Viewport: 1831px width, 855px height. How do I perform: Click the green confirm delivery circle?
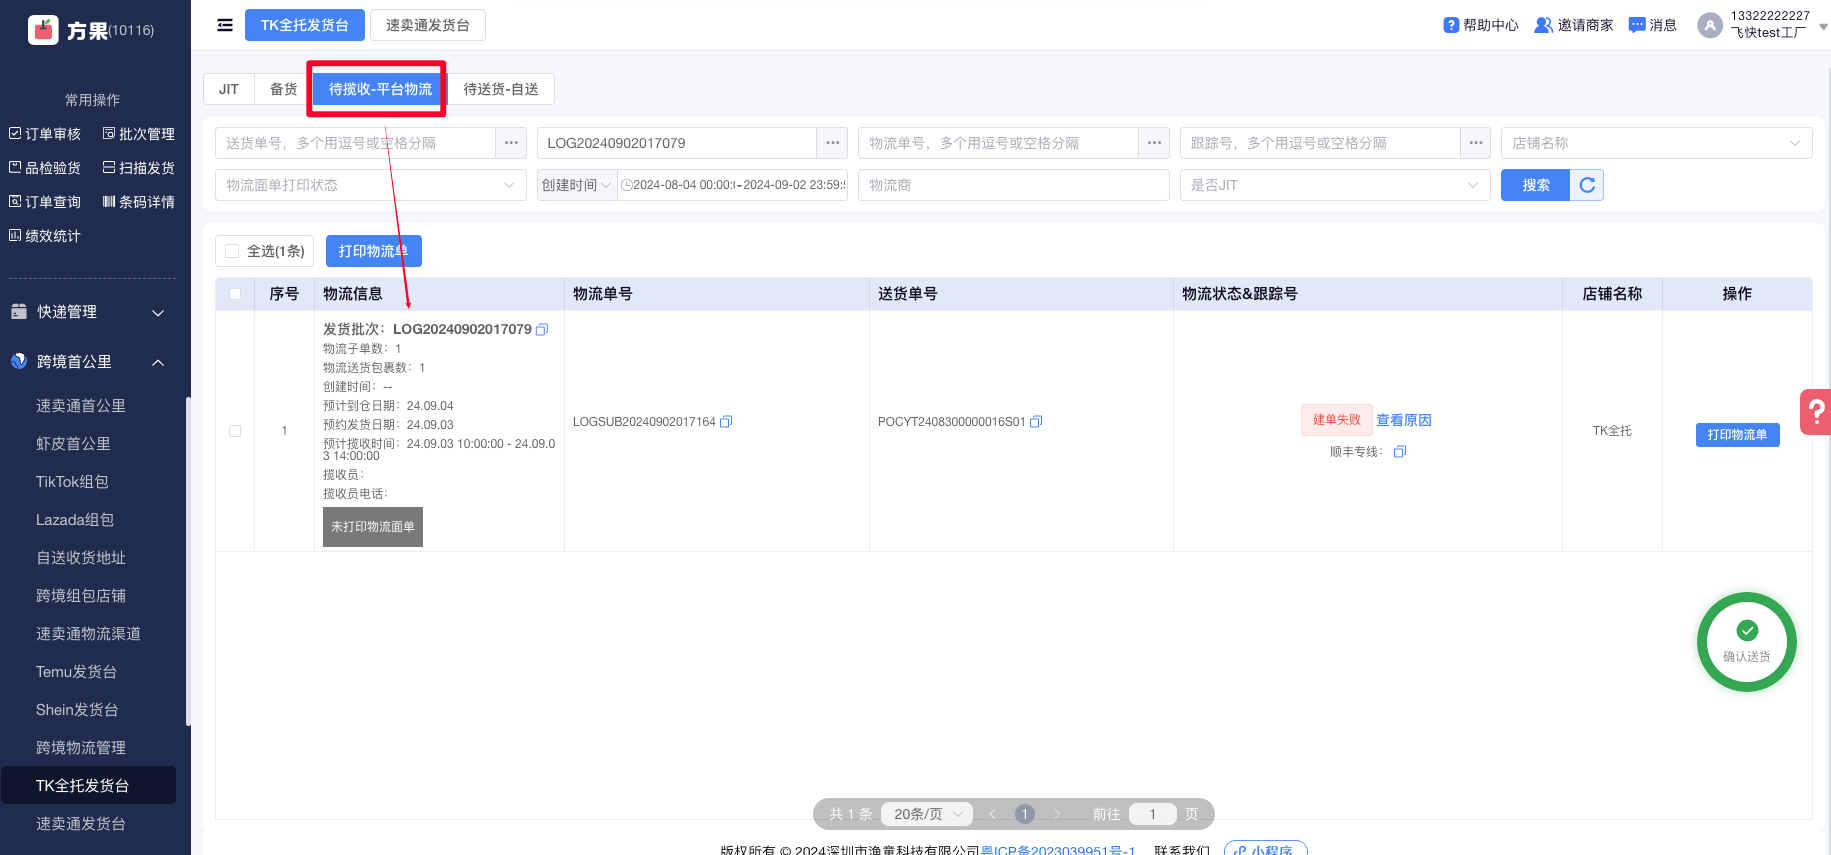click(x=1746, y=642)
